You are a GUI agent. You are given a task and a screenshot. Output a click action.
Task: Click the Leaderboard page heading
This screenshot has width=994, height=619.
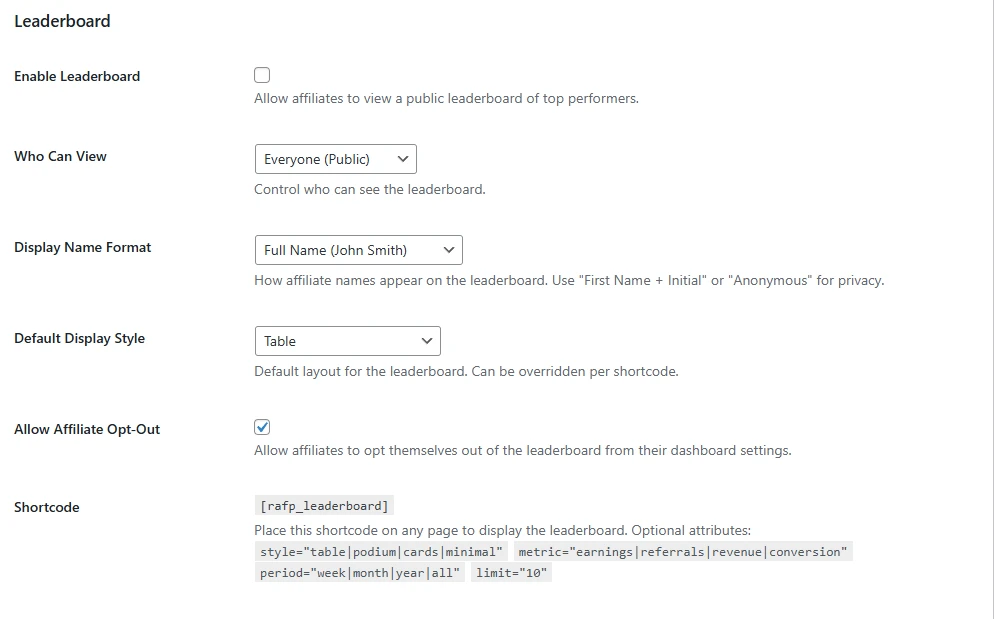pyautogui.click(x=62, y=20)
